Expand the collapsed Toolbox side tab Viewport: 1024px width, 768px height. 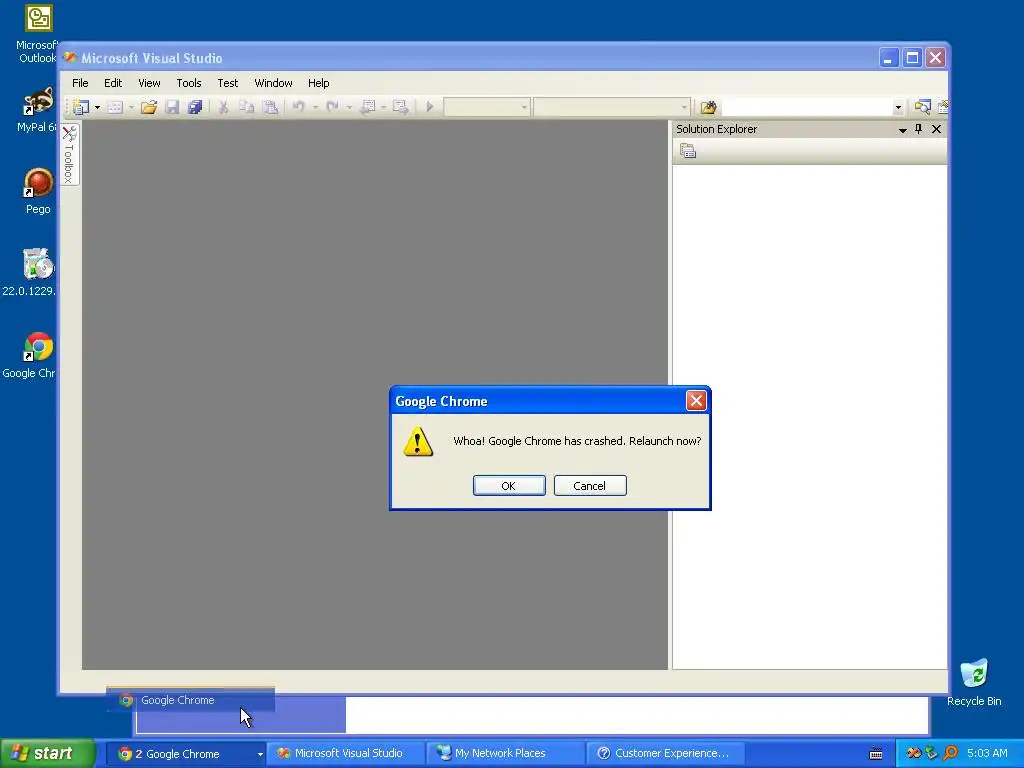click(x=69, y=154)
